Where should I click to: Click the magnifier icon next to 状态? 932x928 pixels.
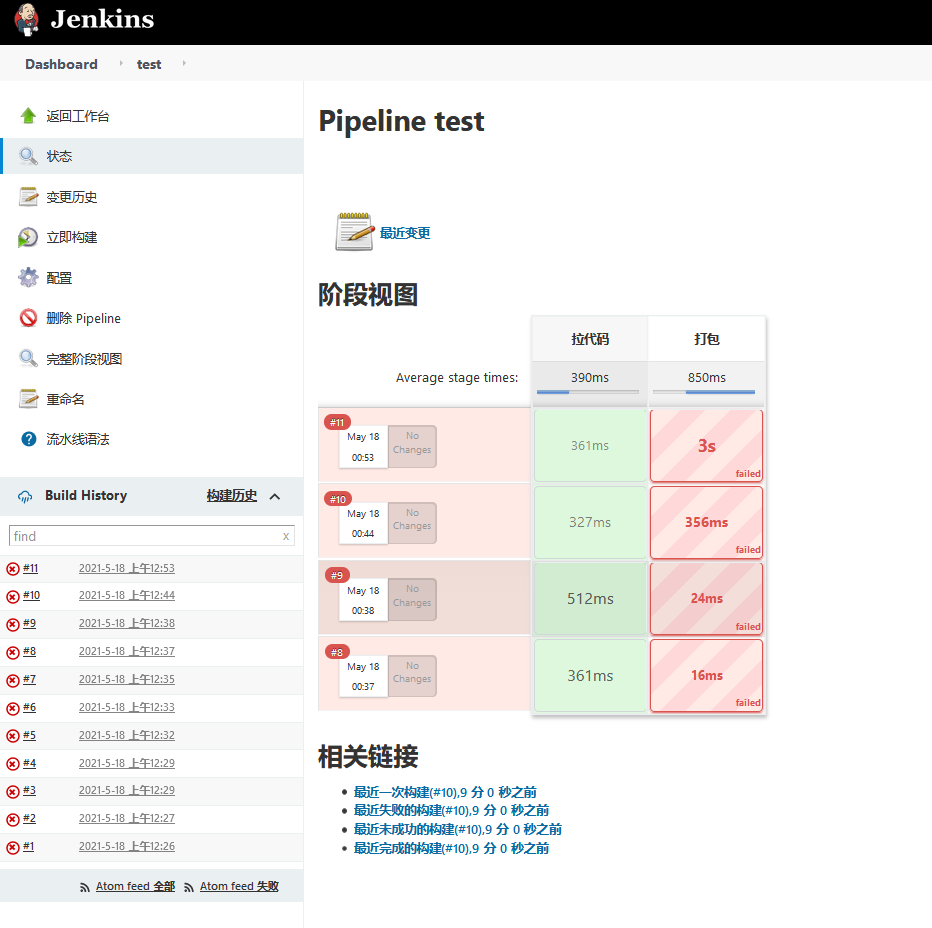coord(28,156)
